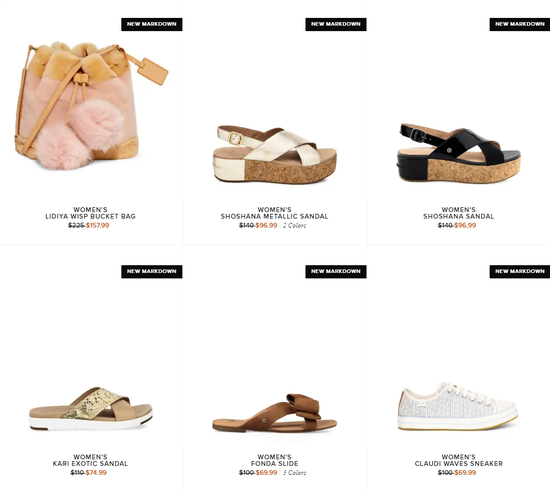
Task: Open the Lidiya Wisp Bucket Bag image
Action: point(91,106)
